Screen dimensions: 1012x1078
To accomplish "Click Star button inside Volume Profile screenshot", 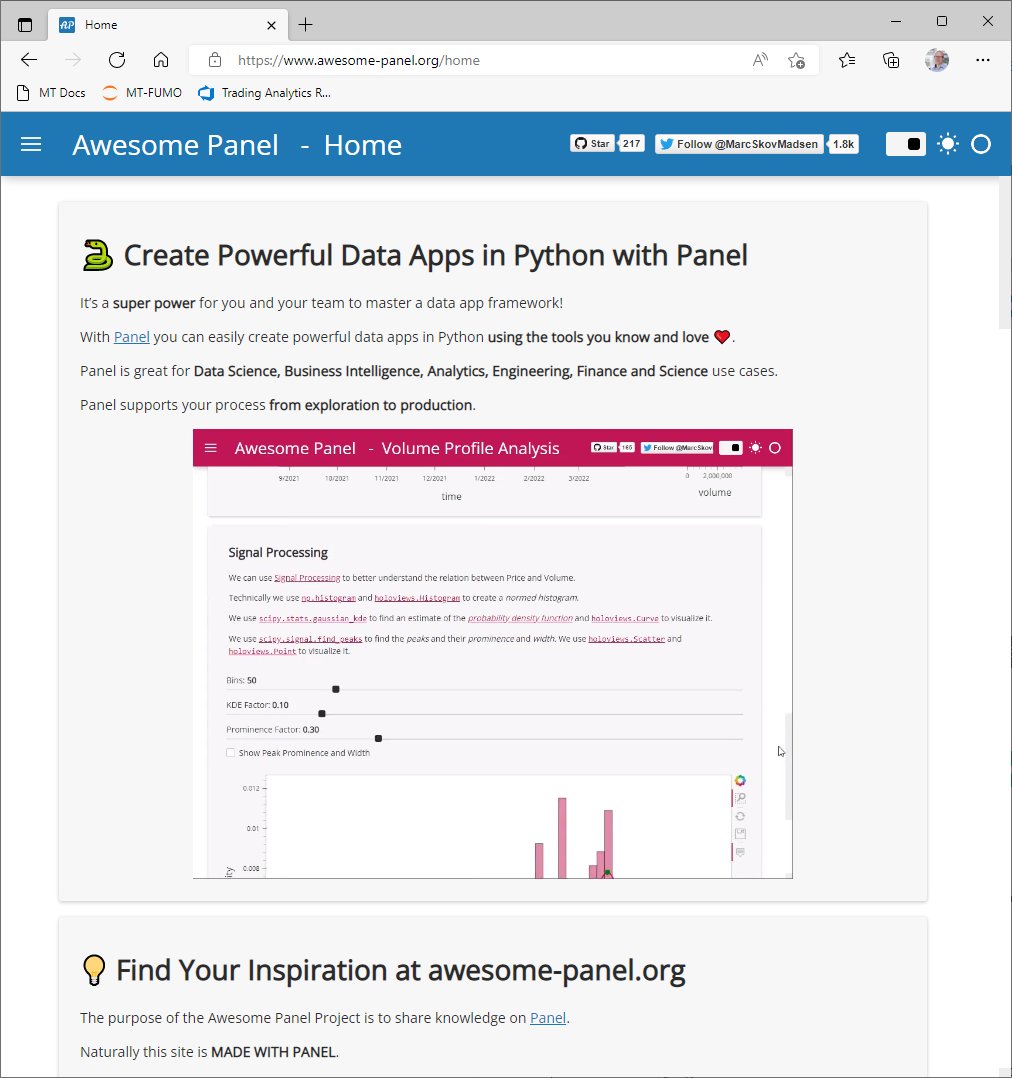I will tap(603, 448).
